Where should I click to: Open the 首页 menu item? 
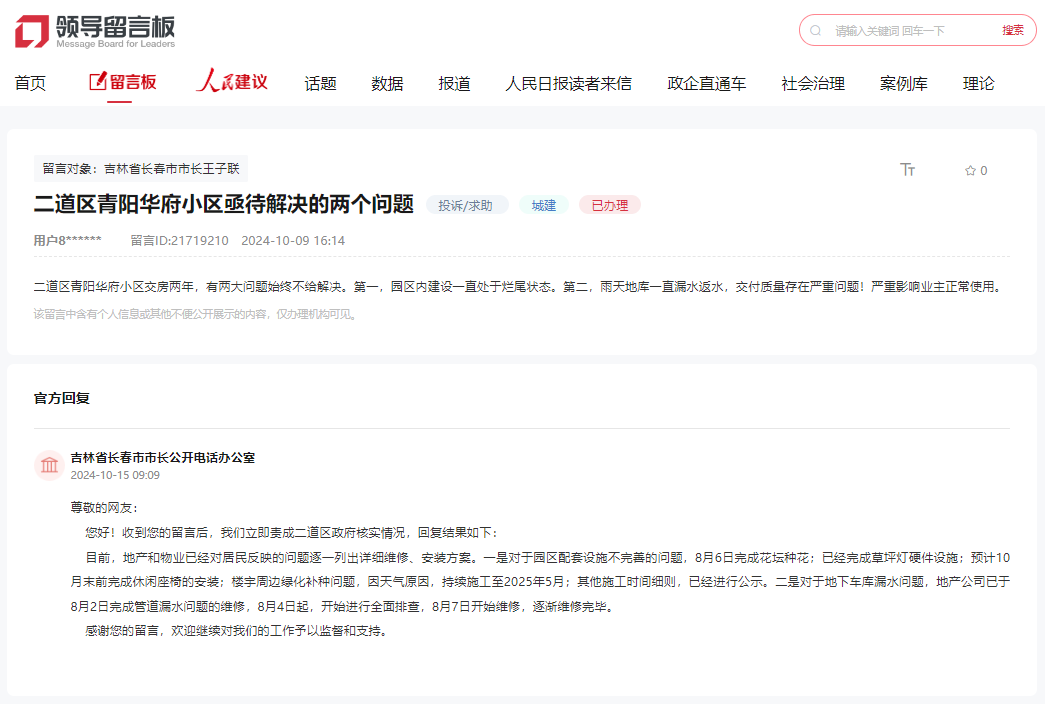pyautogui.click(x=29, y=83)
